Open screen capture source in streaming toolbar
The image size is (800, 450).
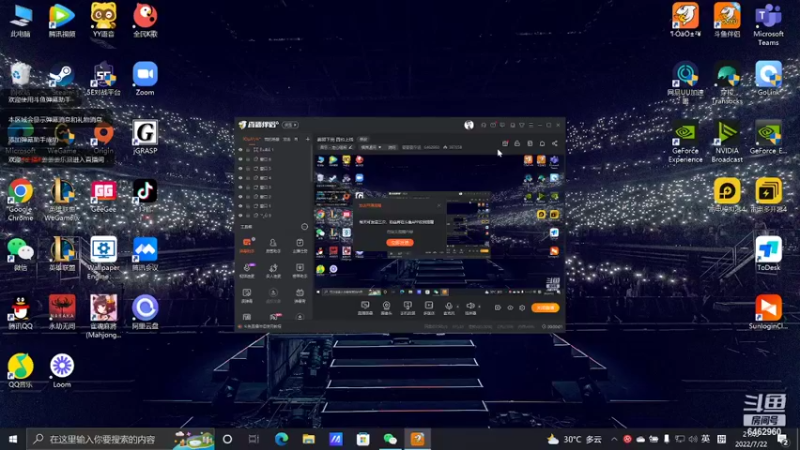(365, 308)
